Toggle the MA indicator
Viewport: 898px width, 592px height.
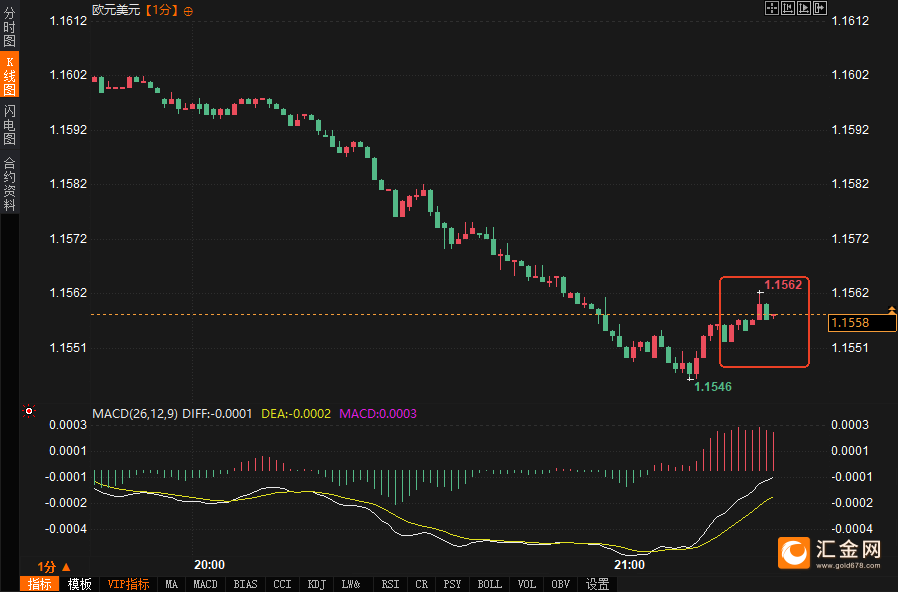point(172,584)
